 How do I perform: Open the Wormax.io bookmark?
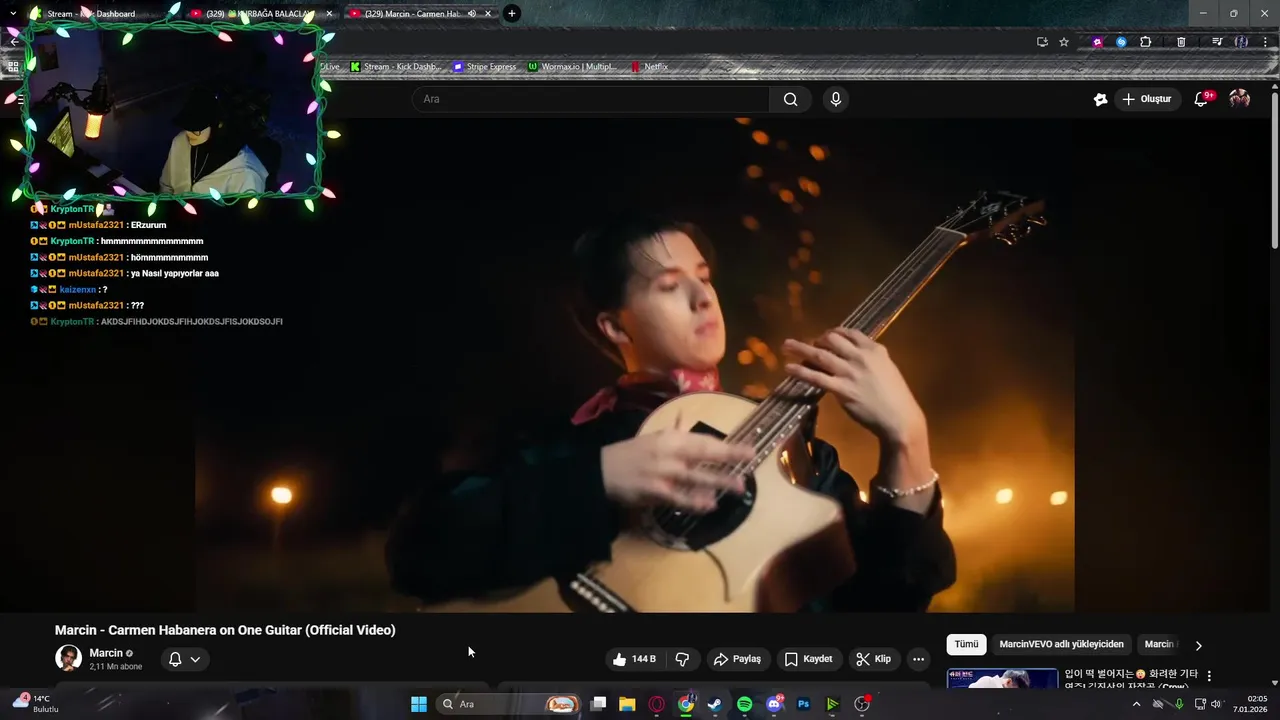[573, 67]
